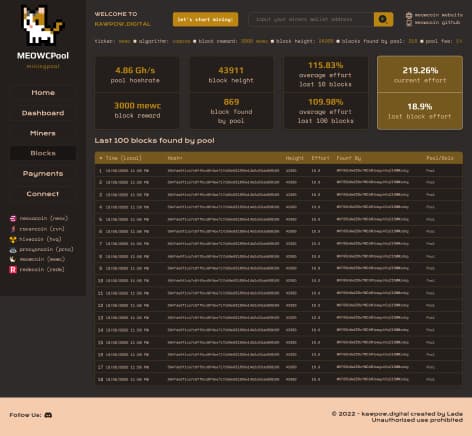
Task: Click the ravencoin coin icon
Action: click(x=13, y=229)
